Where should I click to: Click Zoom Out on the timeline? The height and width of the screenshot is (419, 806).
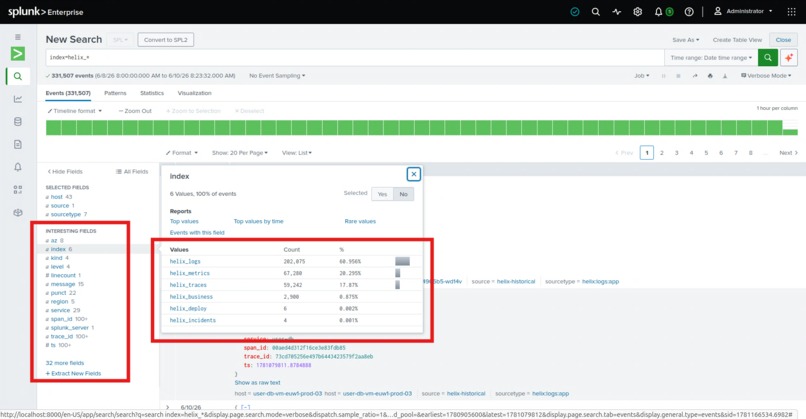coord(135,111)
